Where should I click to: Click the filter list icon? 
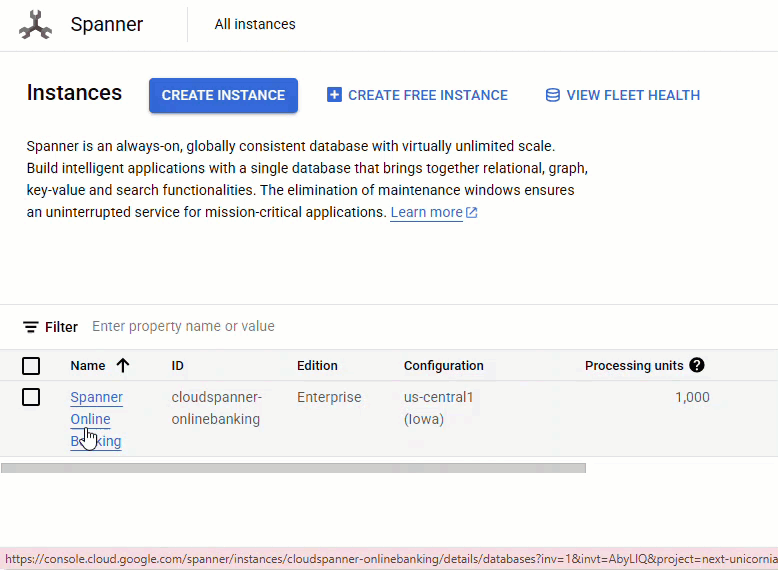(31, 327)
